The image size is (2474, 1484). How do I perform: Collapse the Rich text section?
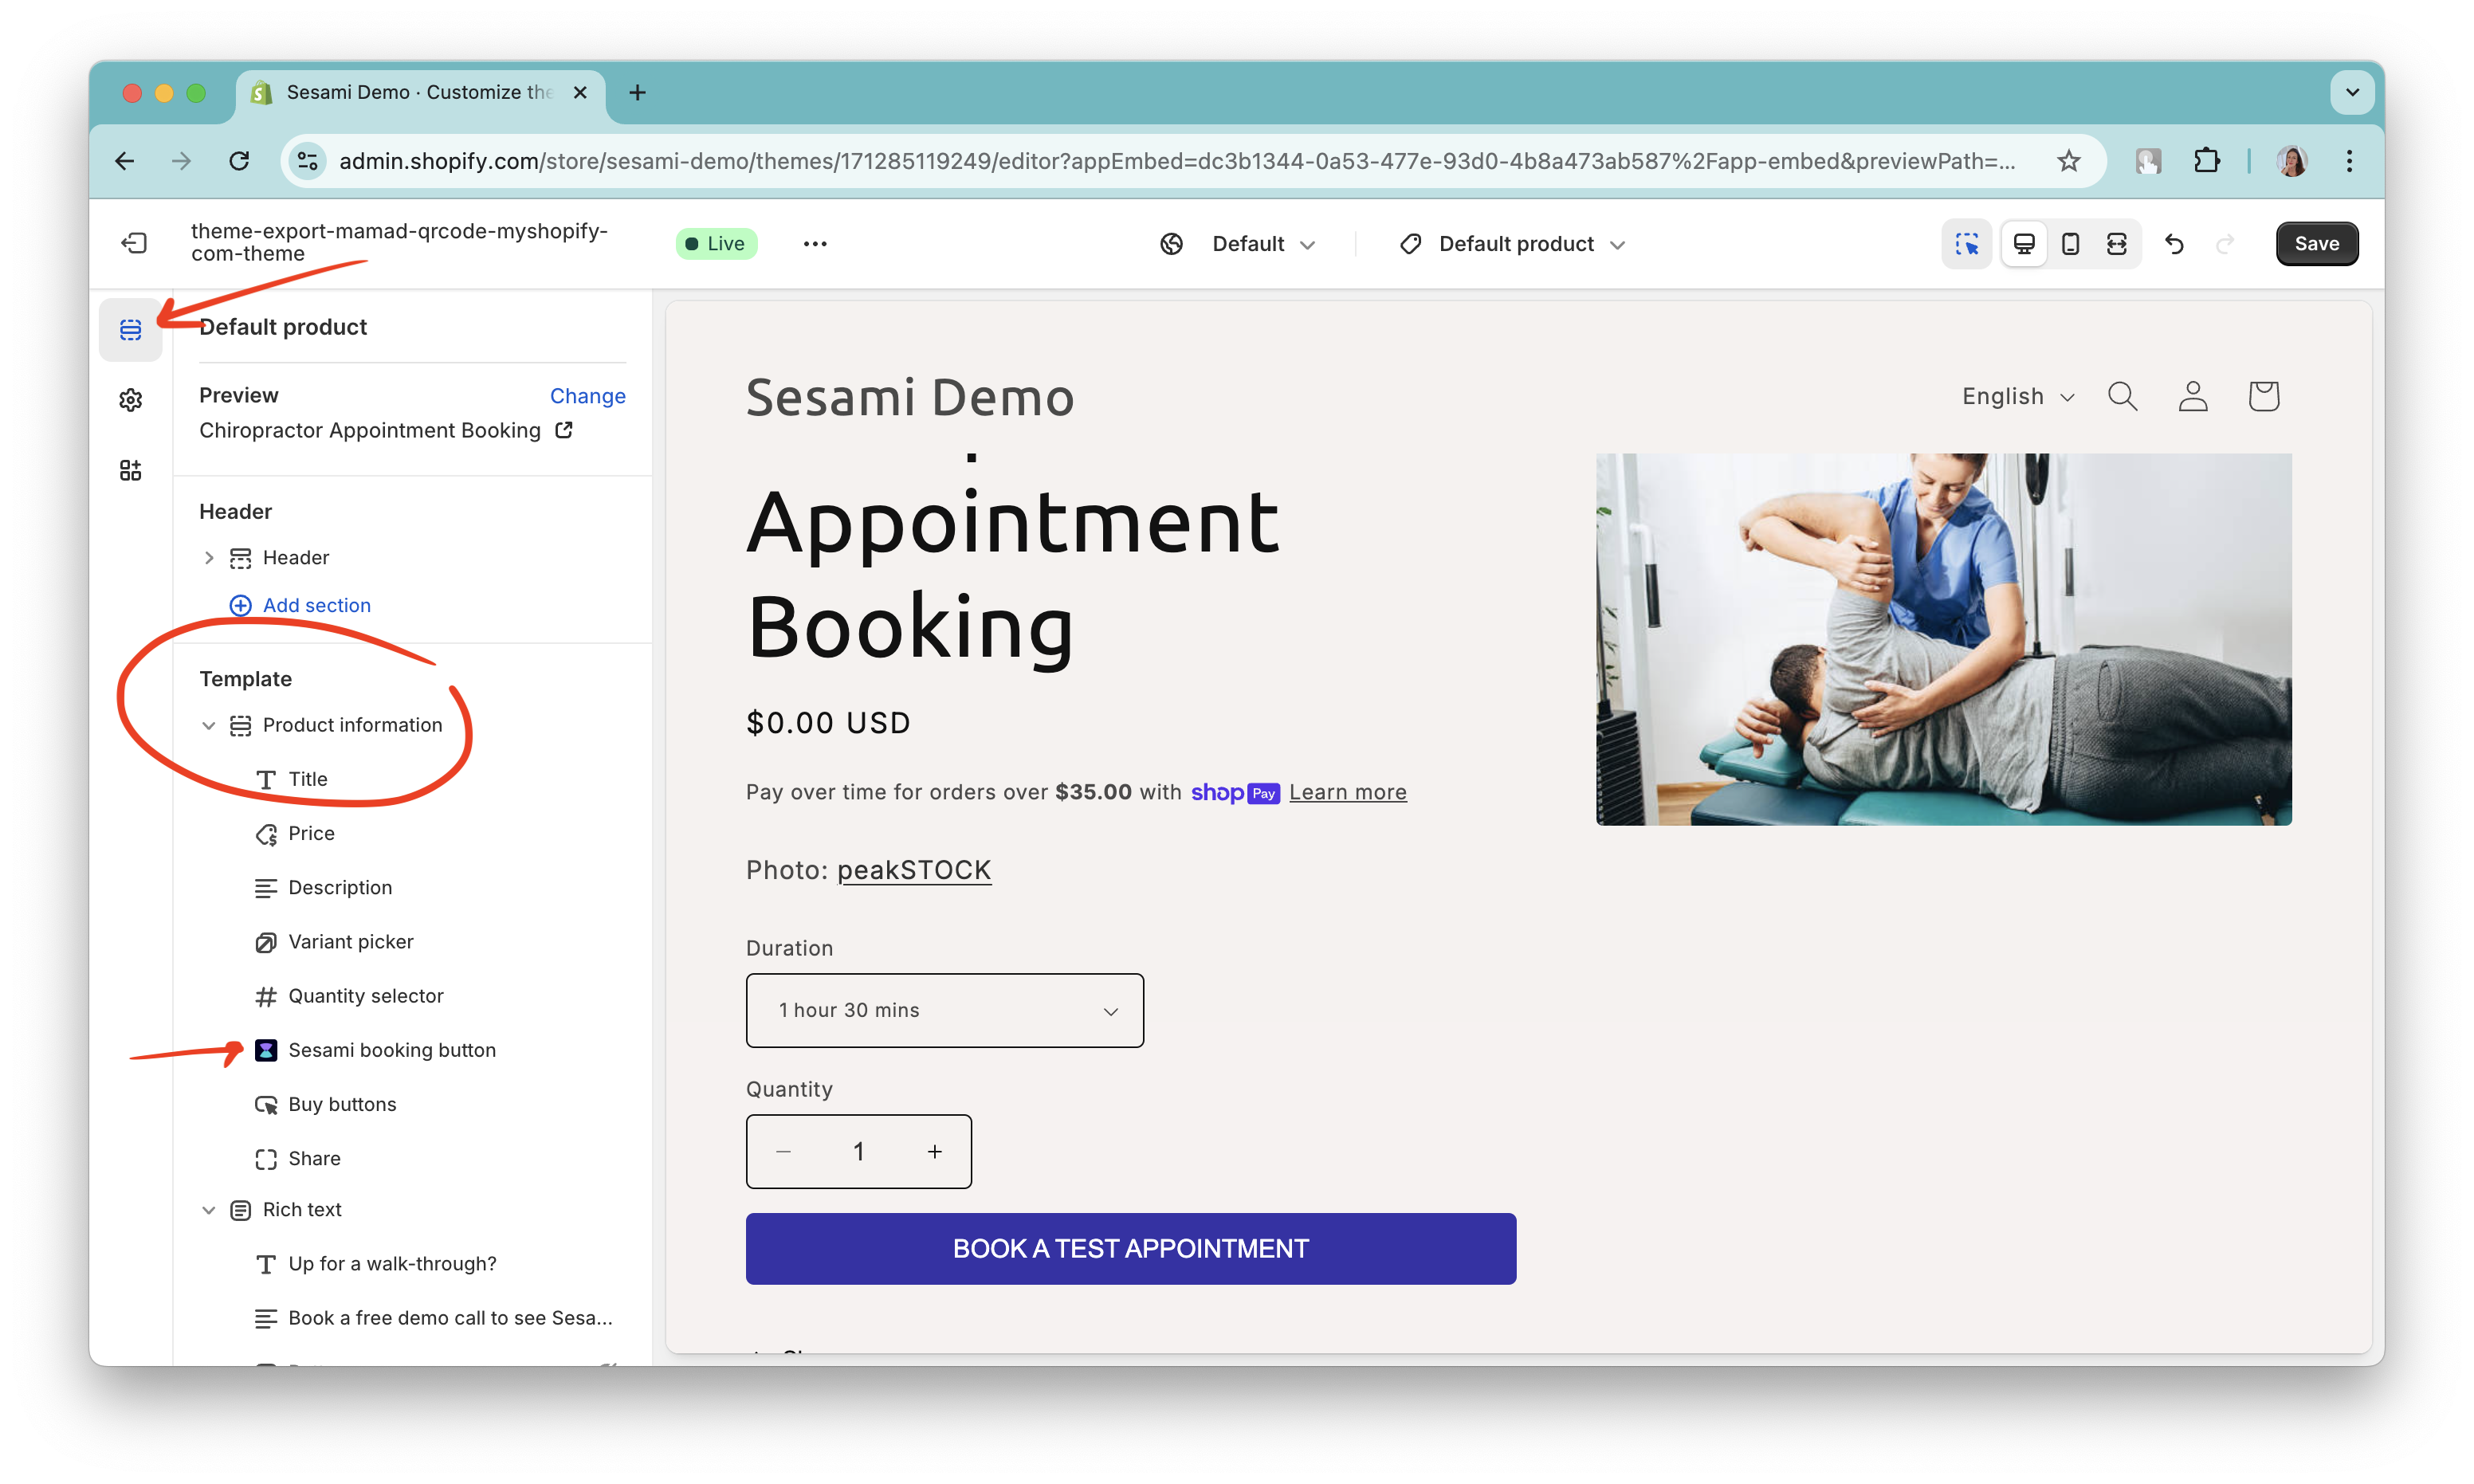pos(208,1210)
